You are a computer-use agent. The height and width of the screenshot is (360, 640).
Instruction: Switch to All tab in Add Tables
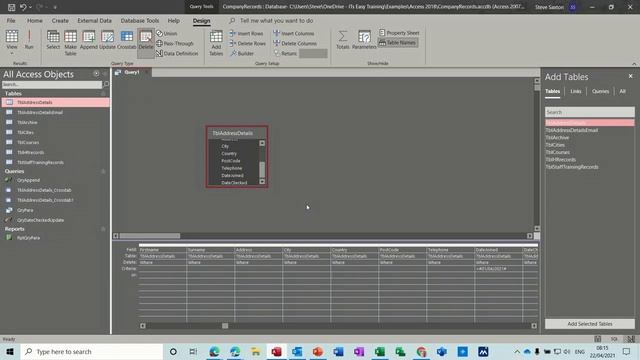pos(622,91)
